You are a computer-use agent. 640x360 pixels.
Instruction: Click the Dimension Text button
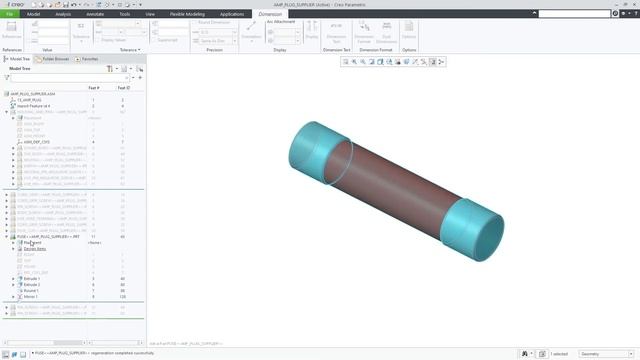(336, 33)
